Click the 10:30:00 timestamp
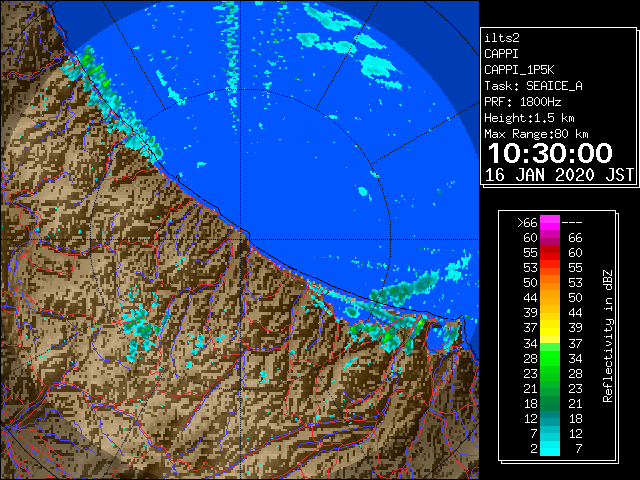640x480 pixels. pyautogui.click(x=550, y=153)
